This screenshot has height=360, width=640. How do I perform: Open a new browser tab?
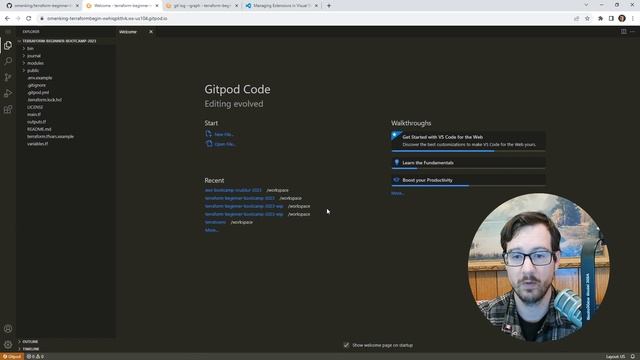329,6
